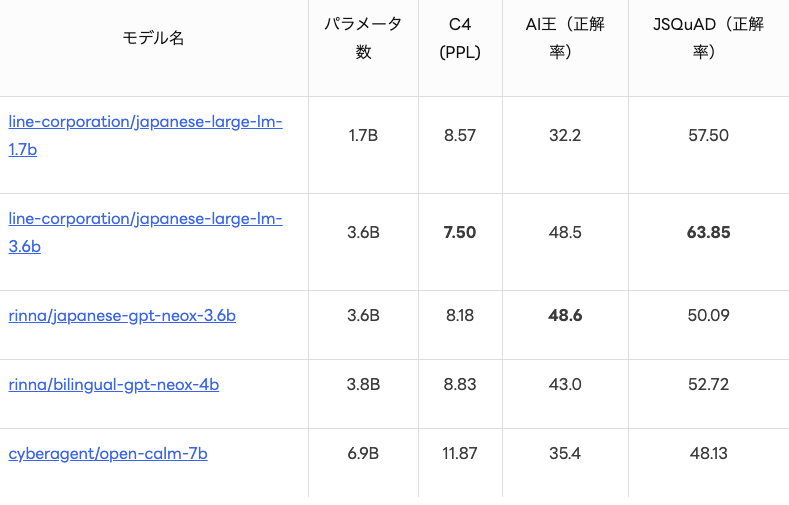Click the 6.9B parameter count cell
Screen dimensions: 789x505
[363, 454]
